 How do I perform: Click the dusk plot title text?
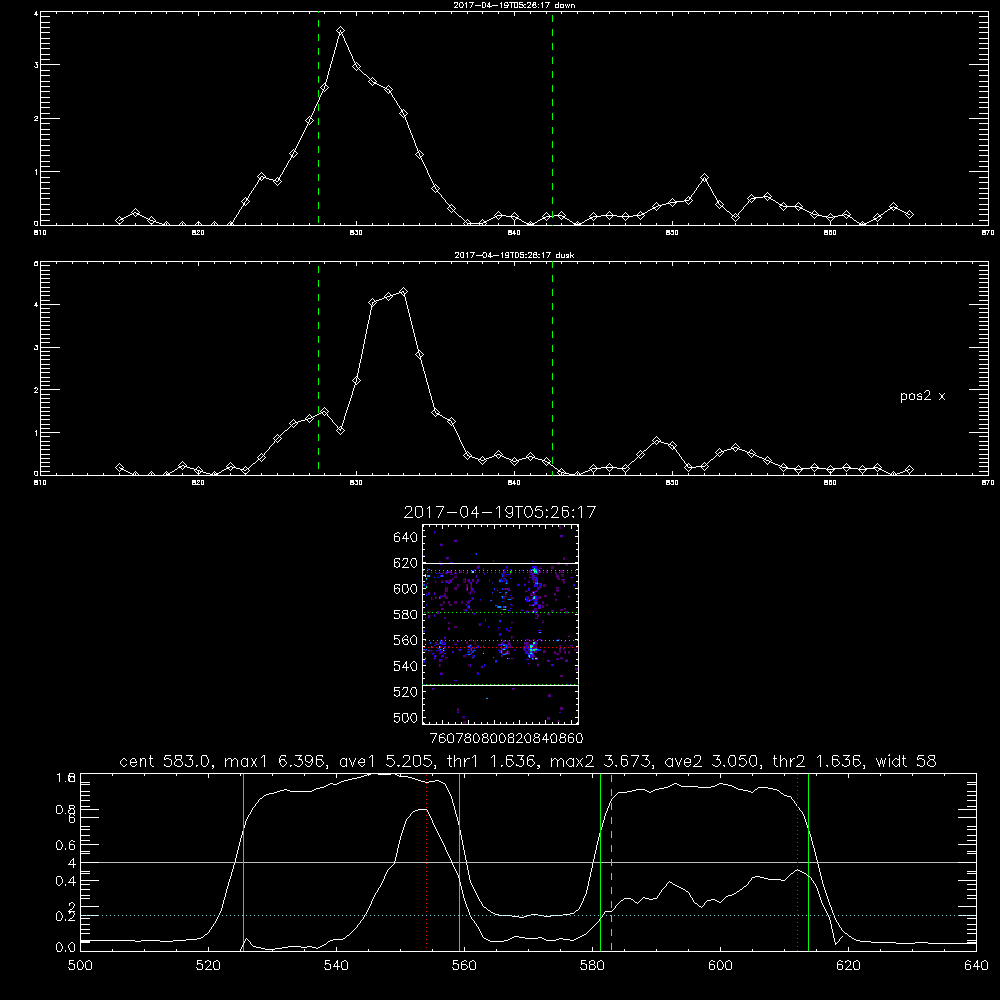click(514, 255)
